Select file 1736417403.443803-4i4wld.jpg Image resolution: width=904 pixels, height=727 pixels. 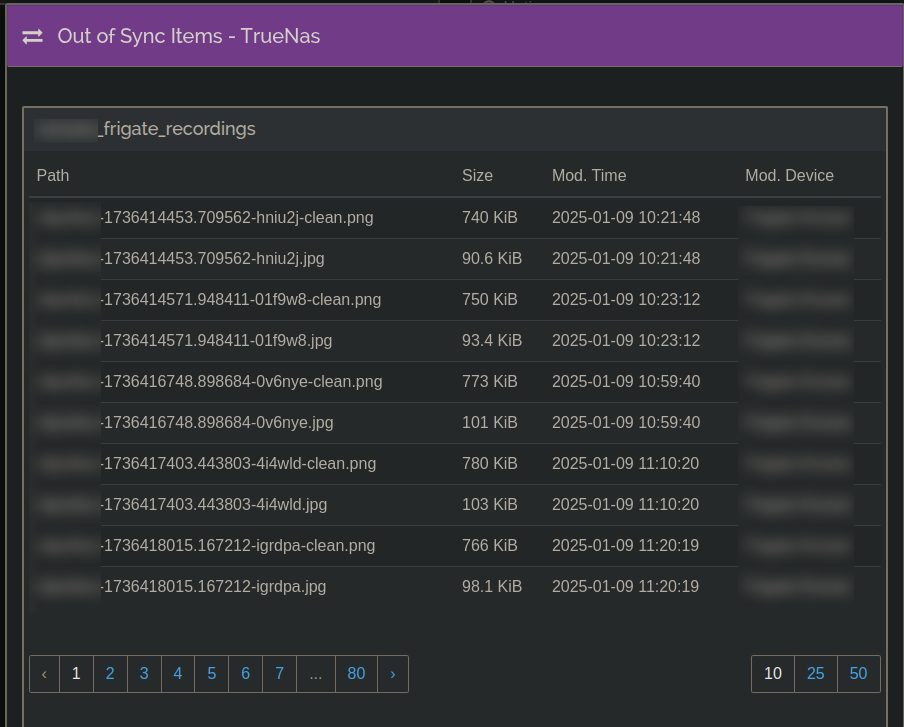[214, 504]
